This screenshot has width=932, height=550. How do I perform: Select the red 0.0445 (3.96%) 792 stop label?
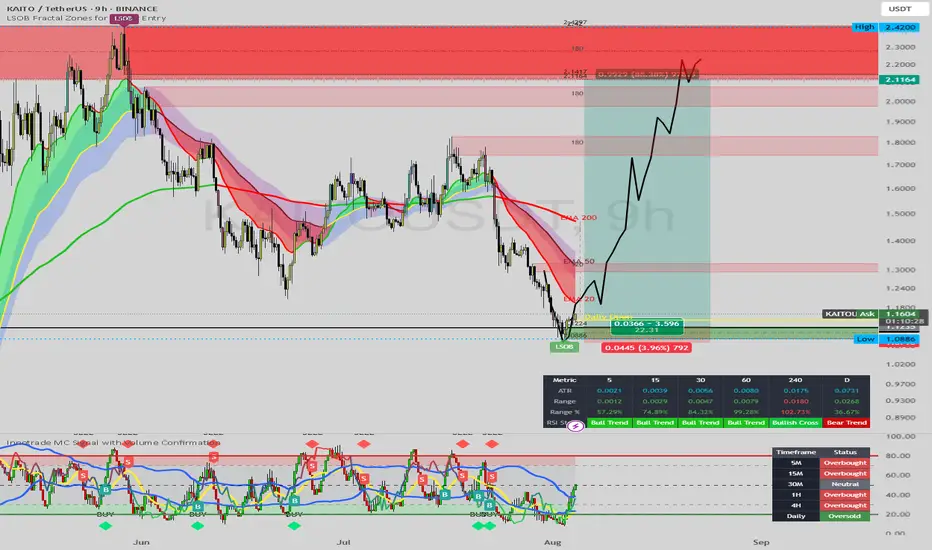[646, 348]
